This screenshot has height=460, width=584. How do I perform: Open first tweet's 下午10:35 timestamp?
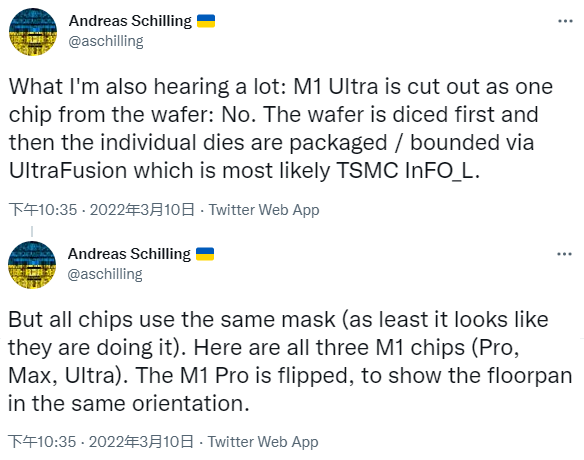[43, 210]
